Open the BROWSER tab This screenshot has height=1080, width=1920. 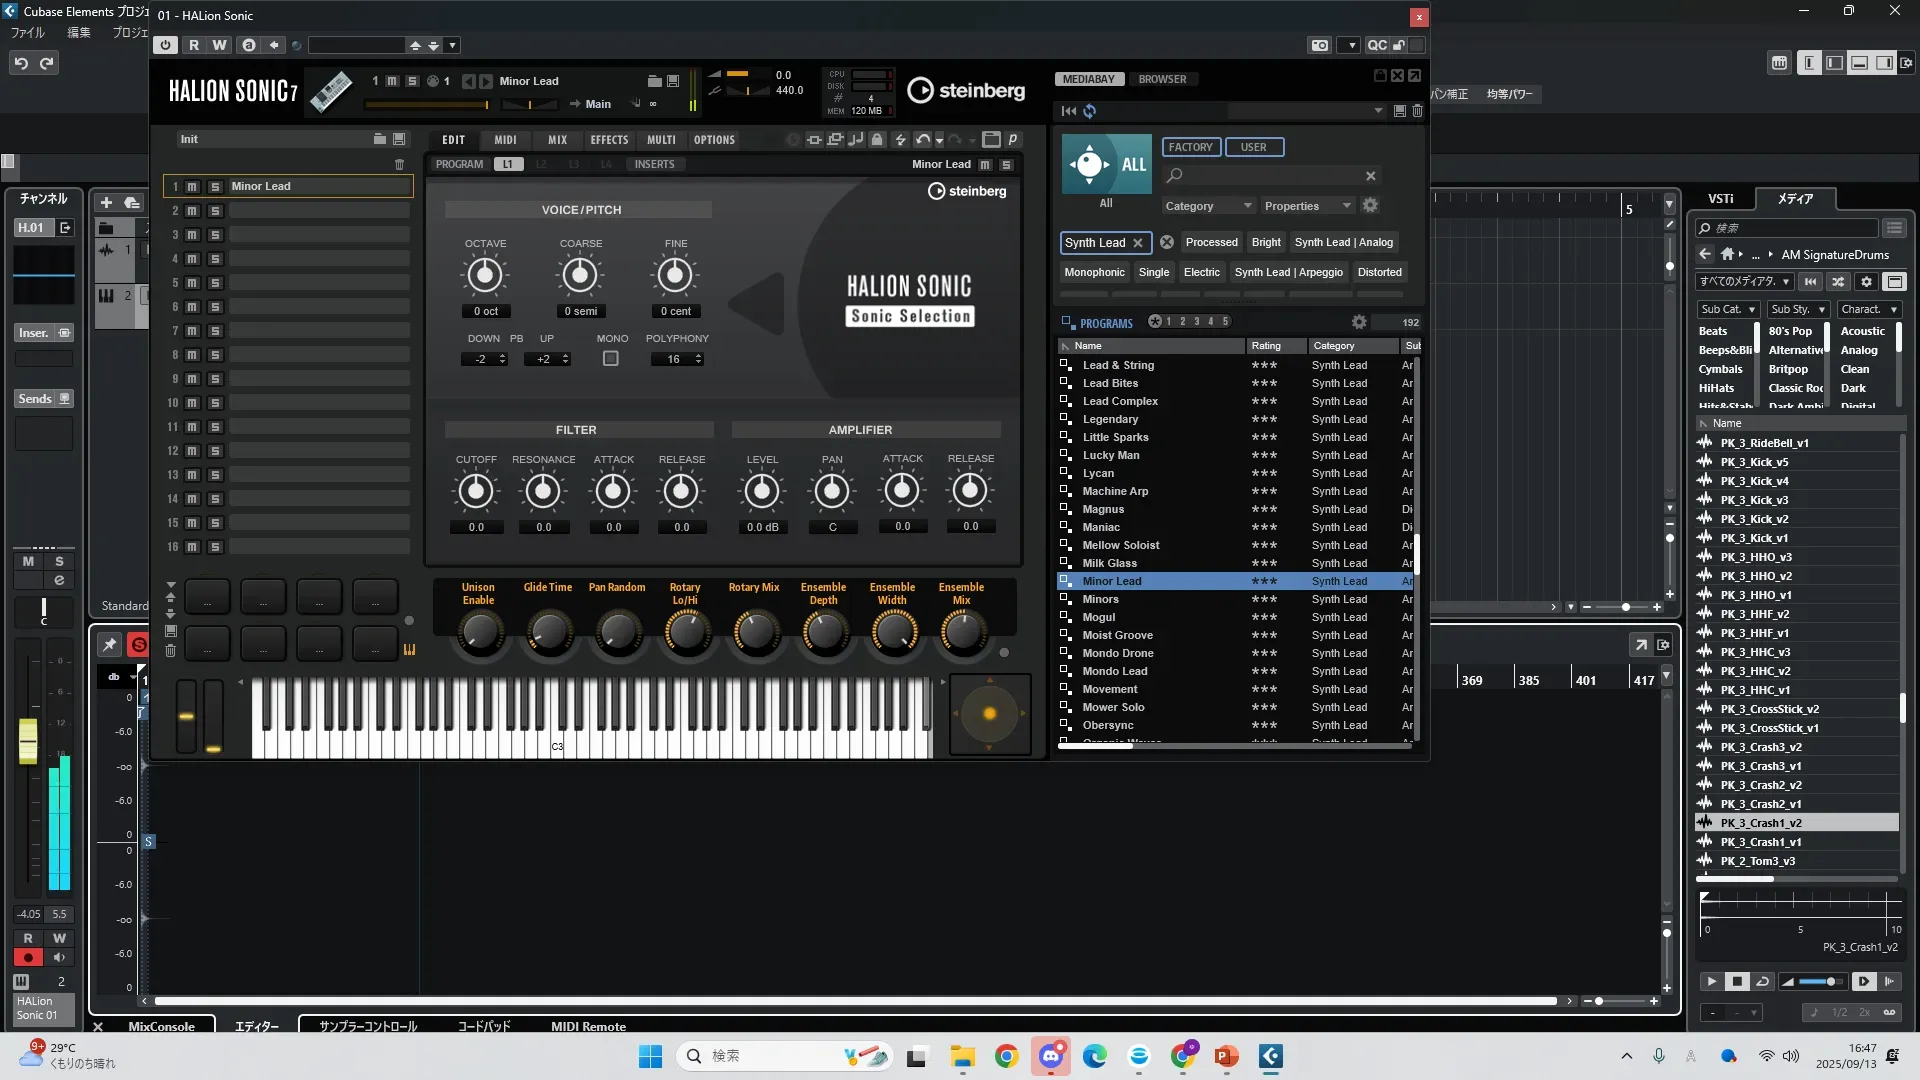point(1162,79)
